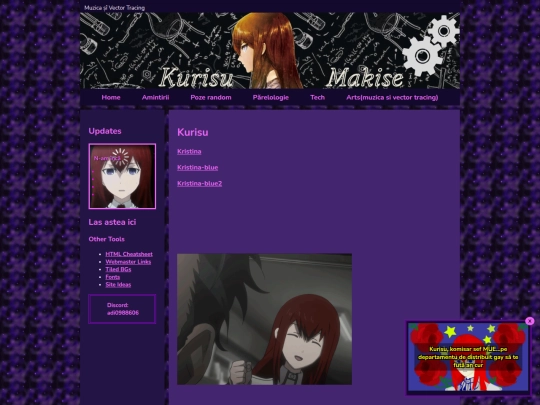This screenshot has width=540, height=405.
Task: Click the Other Tools heading
Action: (106, 239)
